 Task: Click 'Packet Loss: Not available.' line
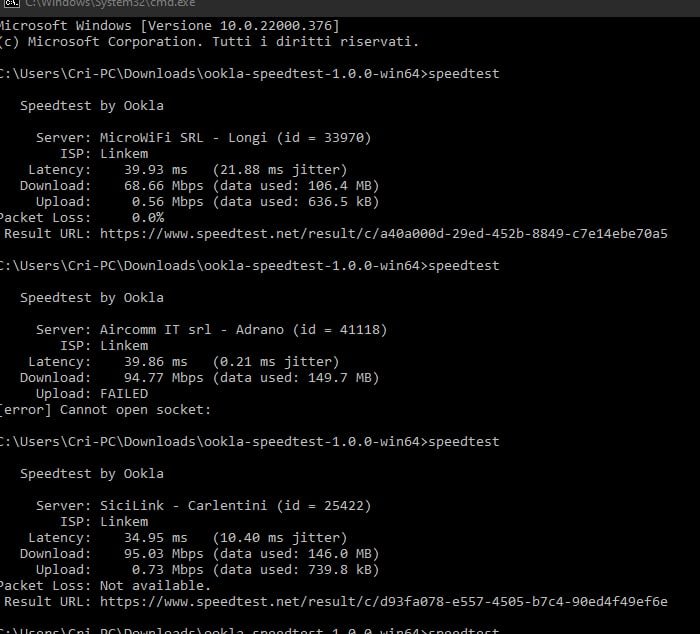point(105,586)
